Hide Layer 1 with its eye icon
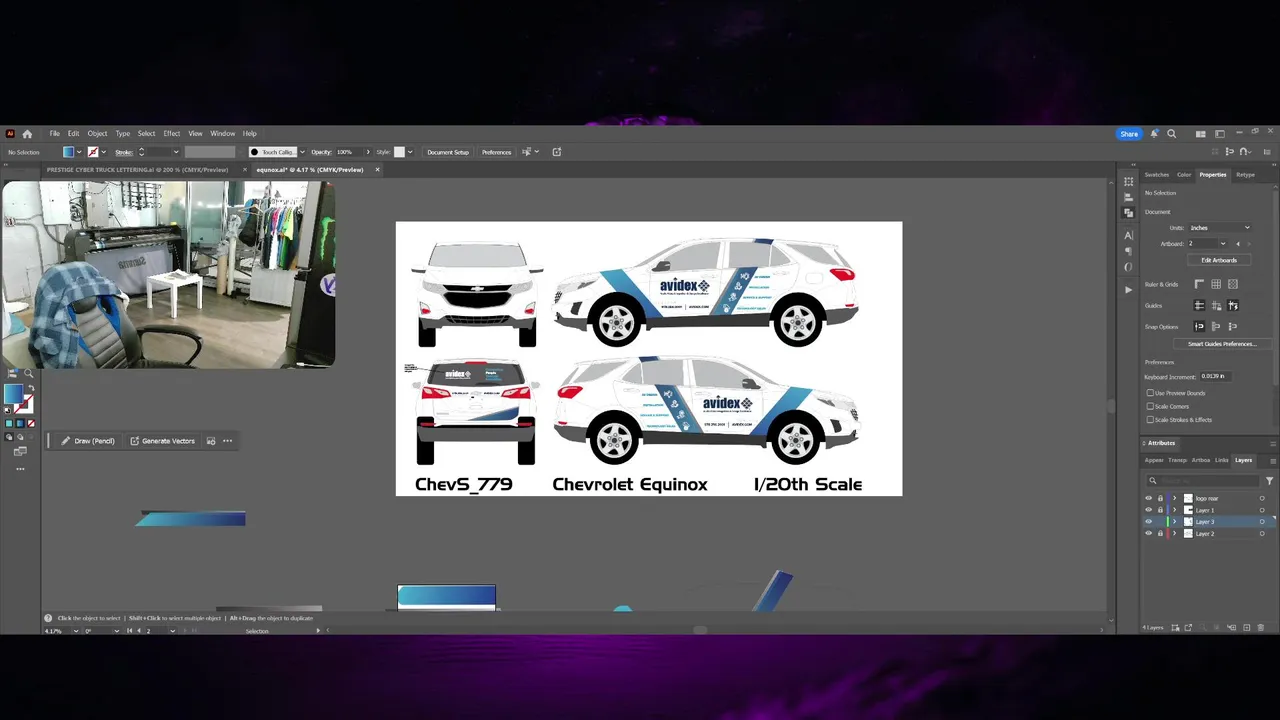This screenshot has width=1280, height=720. [1148, 510]
